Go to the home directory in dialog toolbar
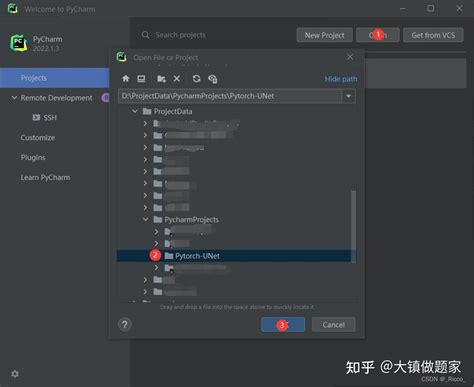 point(125,79)
